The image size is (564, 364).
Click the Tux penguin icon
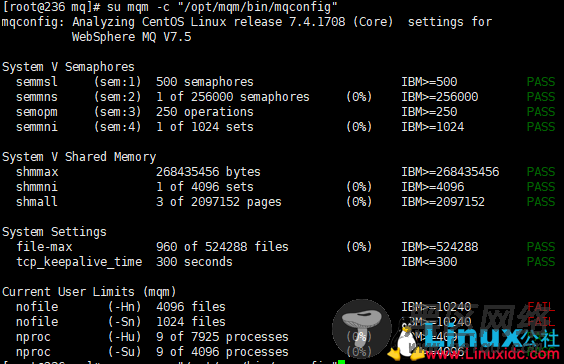pyautogui.click(x=406, y=340)
